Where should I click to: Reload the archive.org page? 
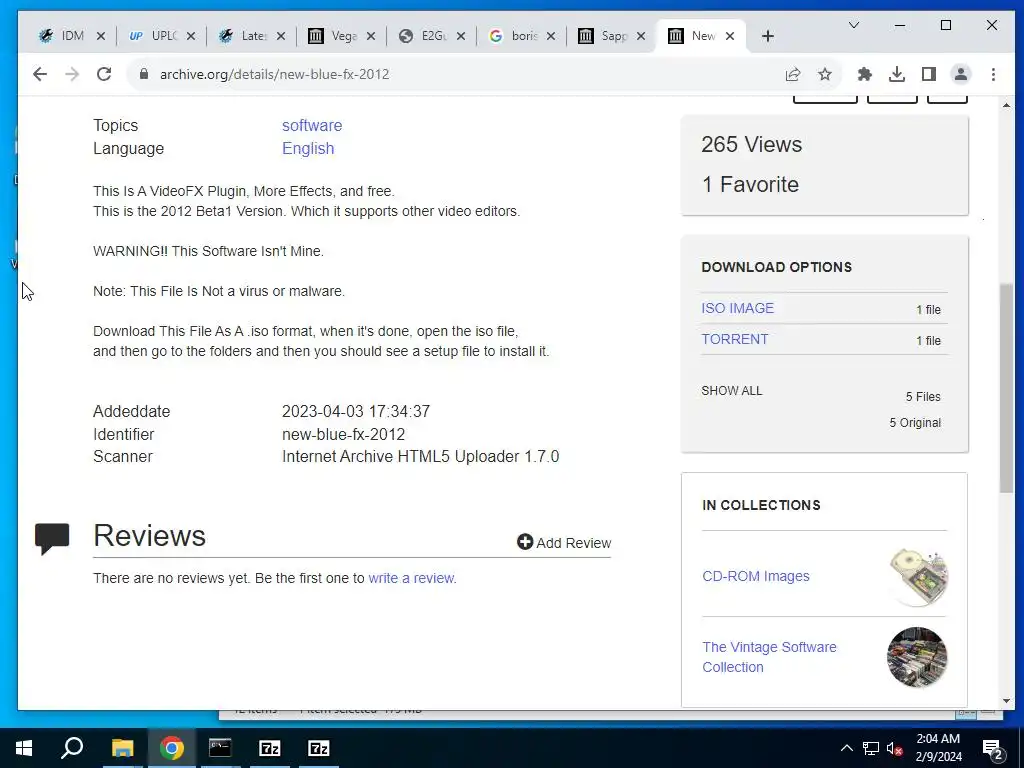click(x=104, y=74)
